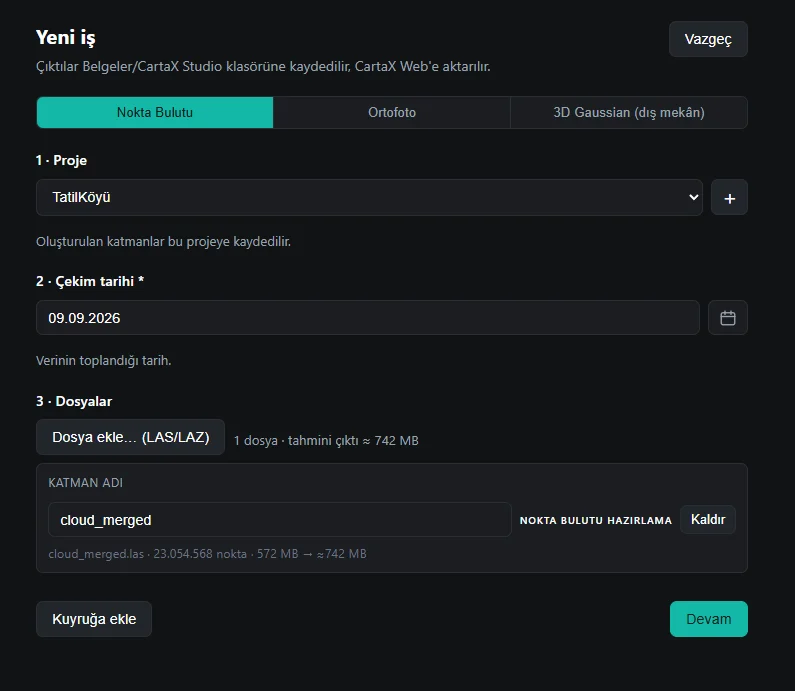The width and height of the screenshot is (795, 691).
Task: Click the '1 · Proje' section heading
Action: tap(61, 161)
